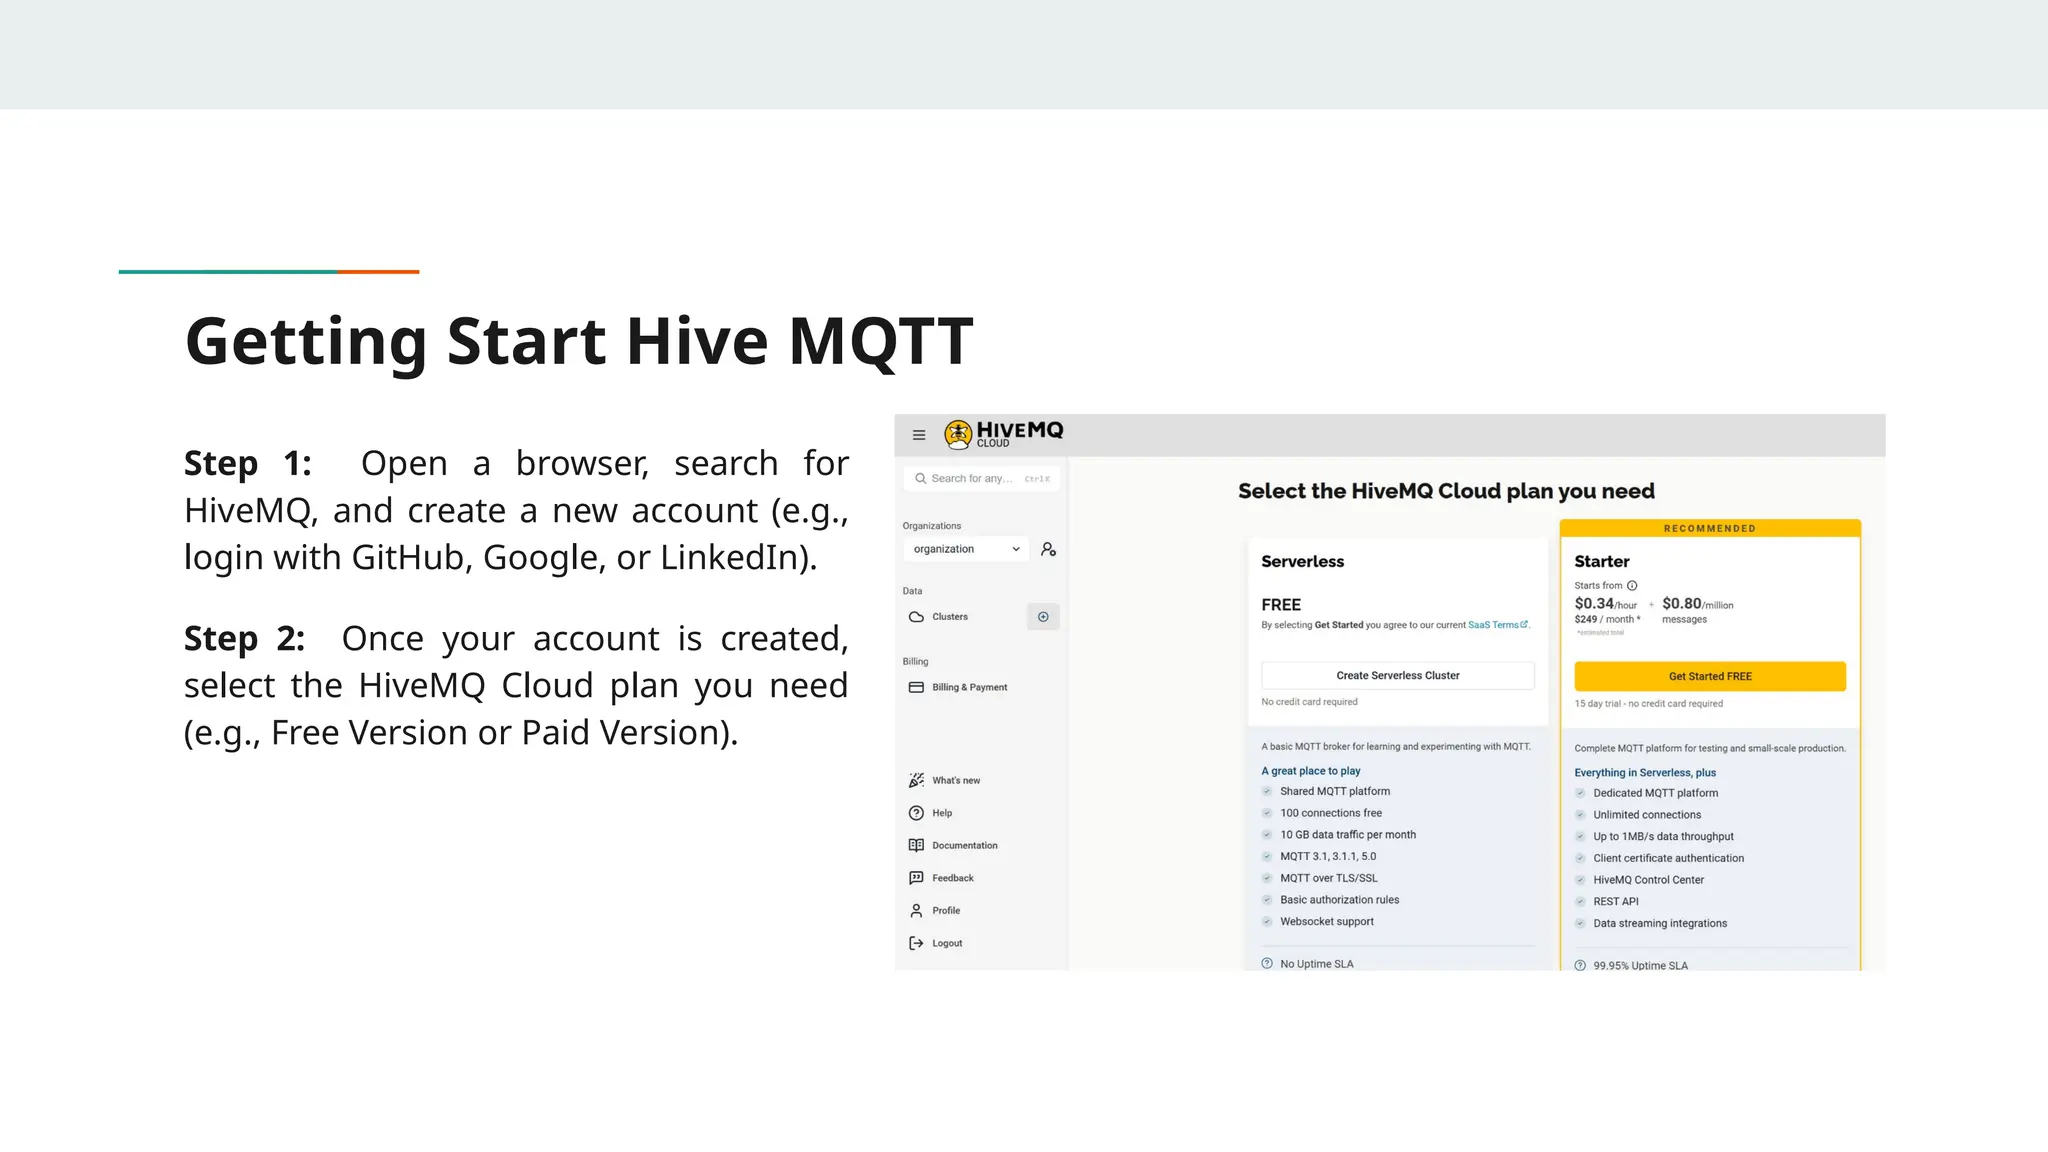The width and height of the screenshot is (2048, 1152).
Task: Click 'Unlimited connections' feature
Action: pos(1647,815)
